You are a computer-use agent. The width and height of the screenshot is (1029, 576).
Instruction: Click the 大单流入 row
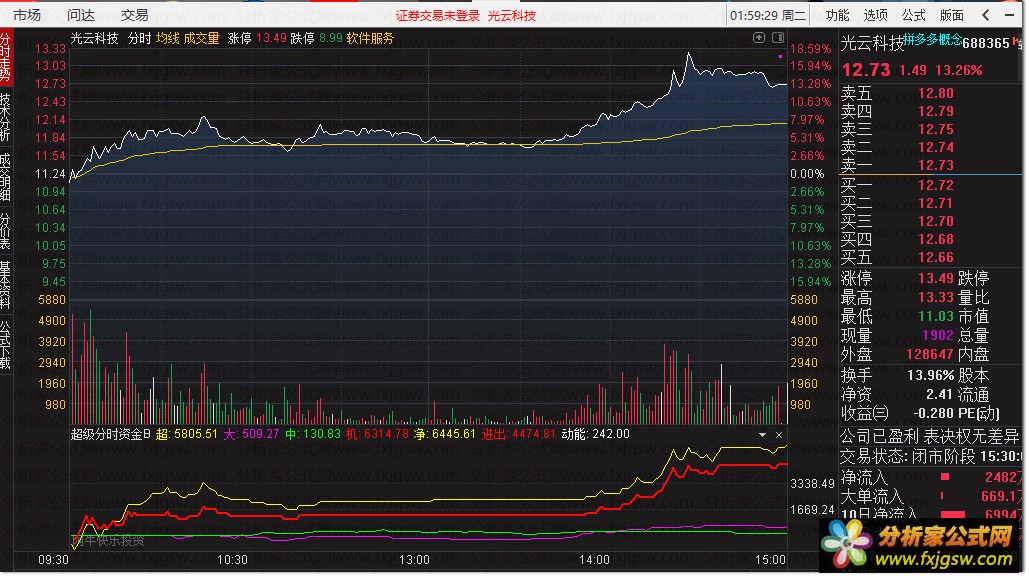point(931,497)
